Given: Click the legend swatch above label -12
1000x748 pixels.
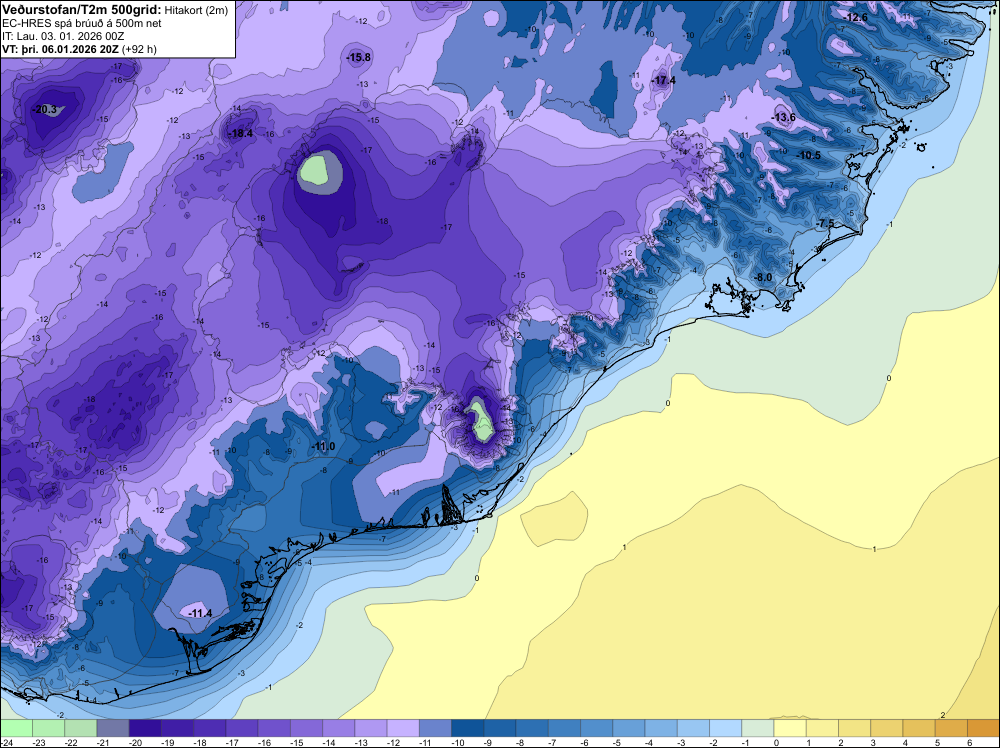Looking at the screenshot, I should (x=403, y=728).
